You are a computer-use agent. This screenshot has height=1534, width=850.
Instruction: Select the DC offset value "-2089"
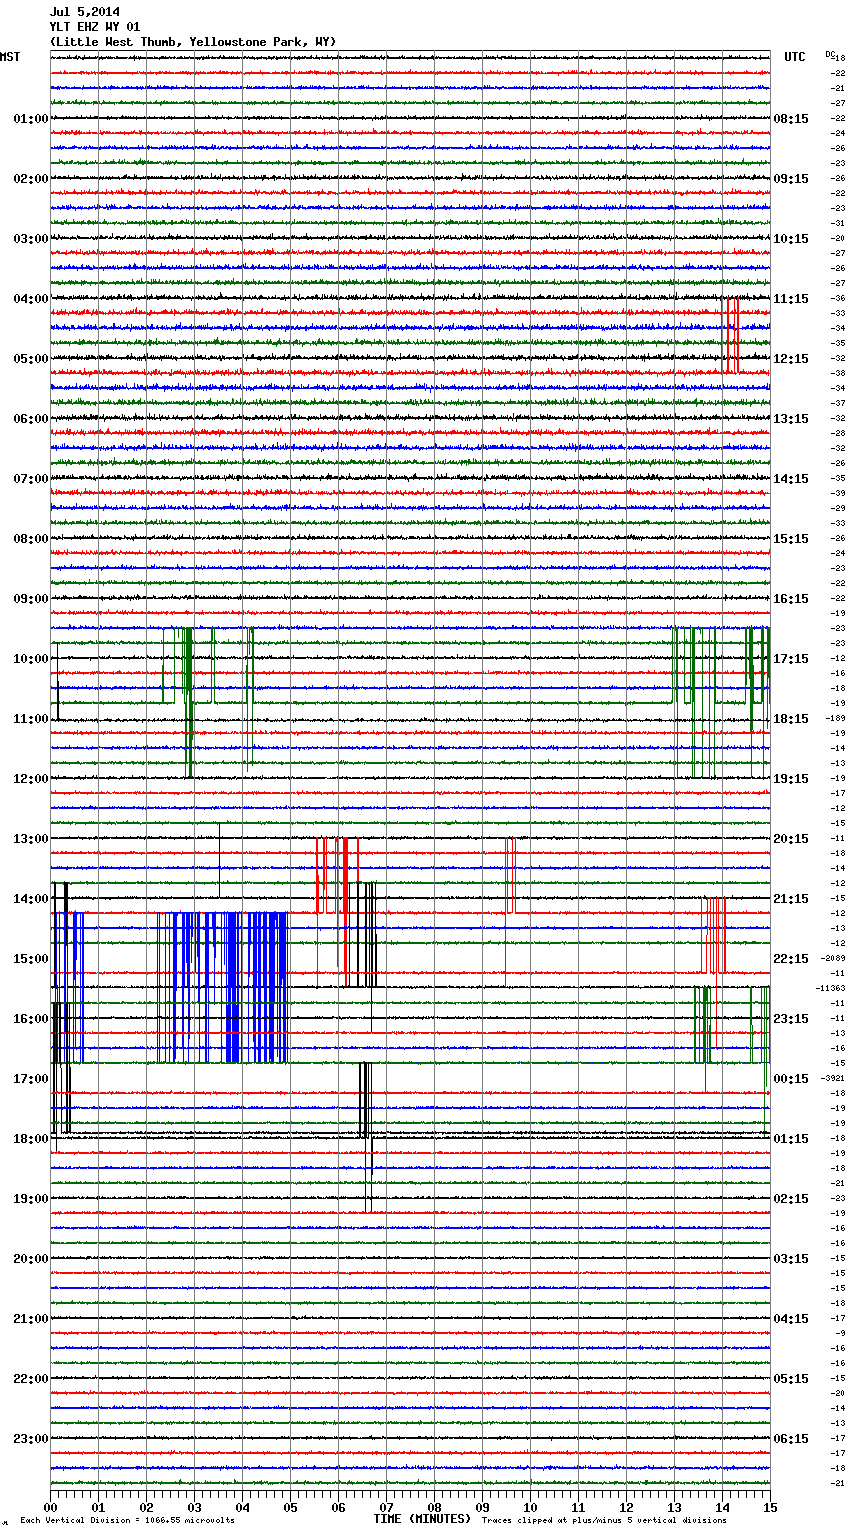834,958
